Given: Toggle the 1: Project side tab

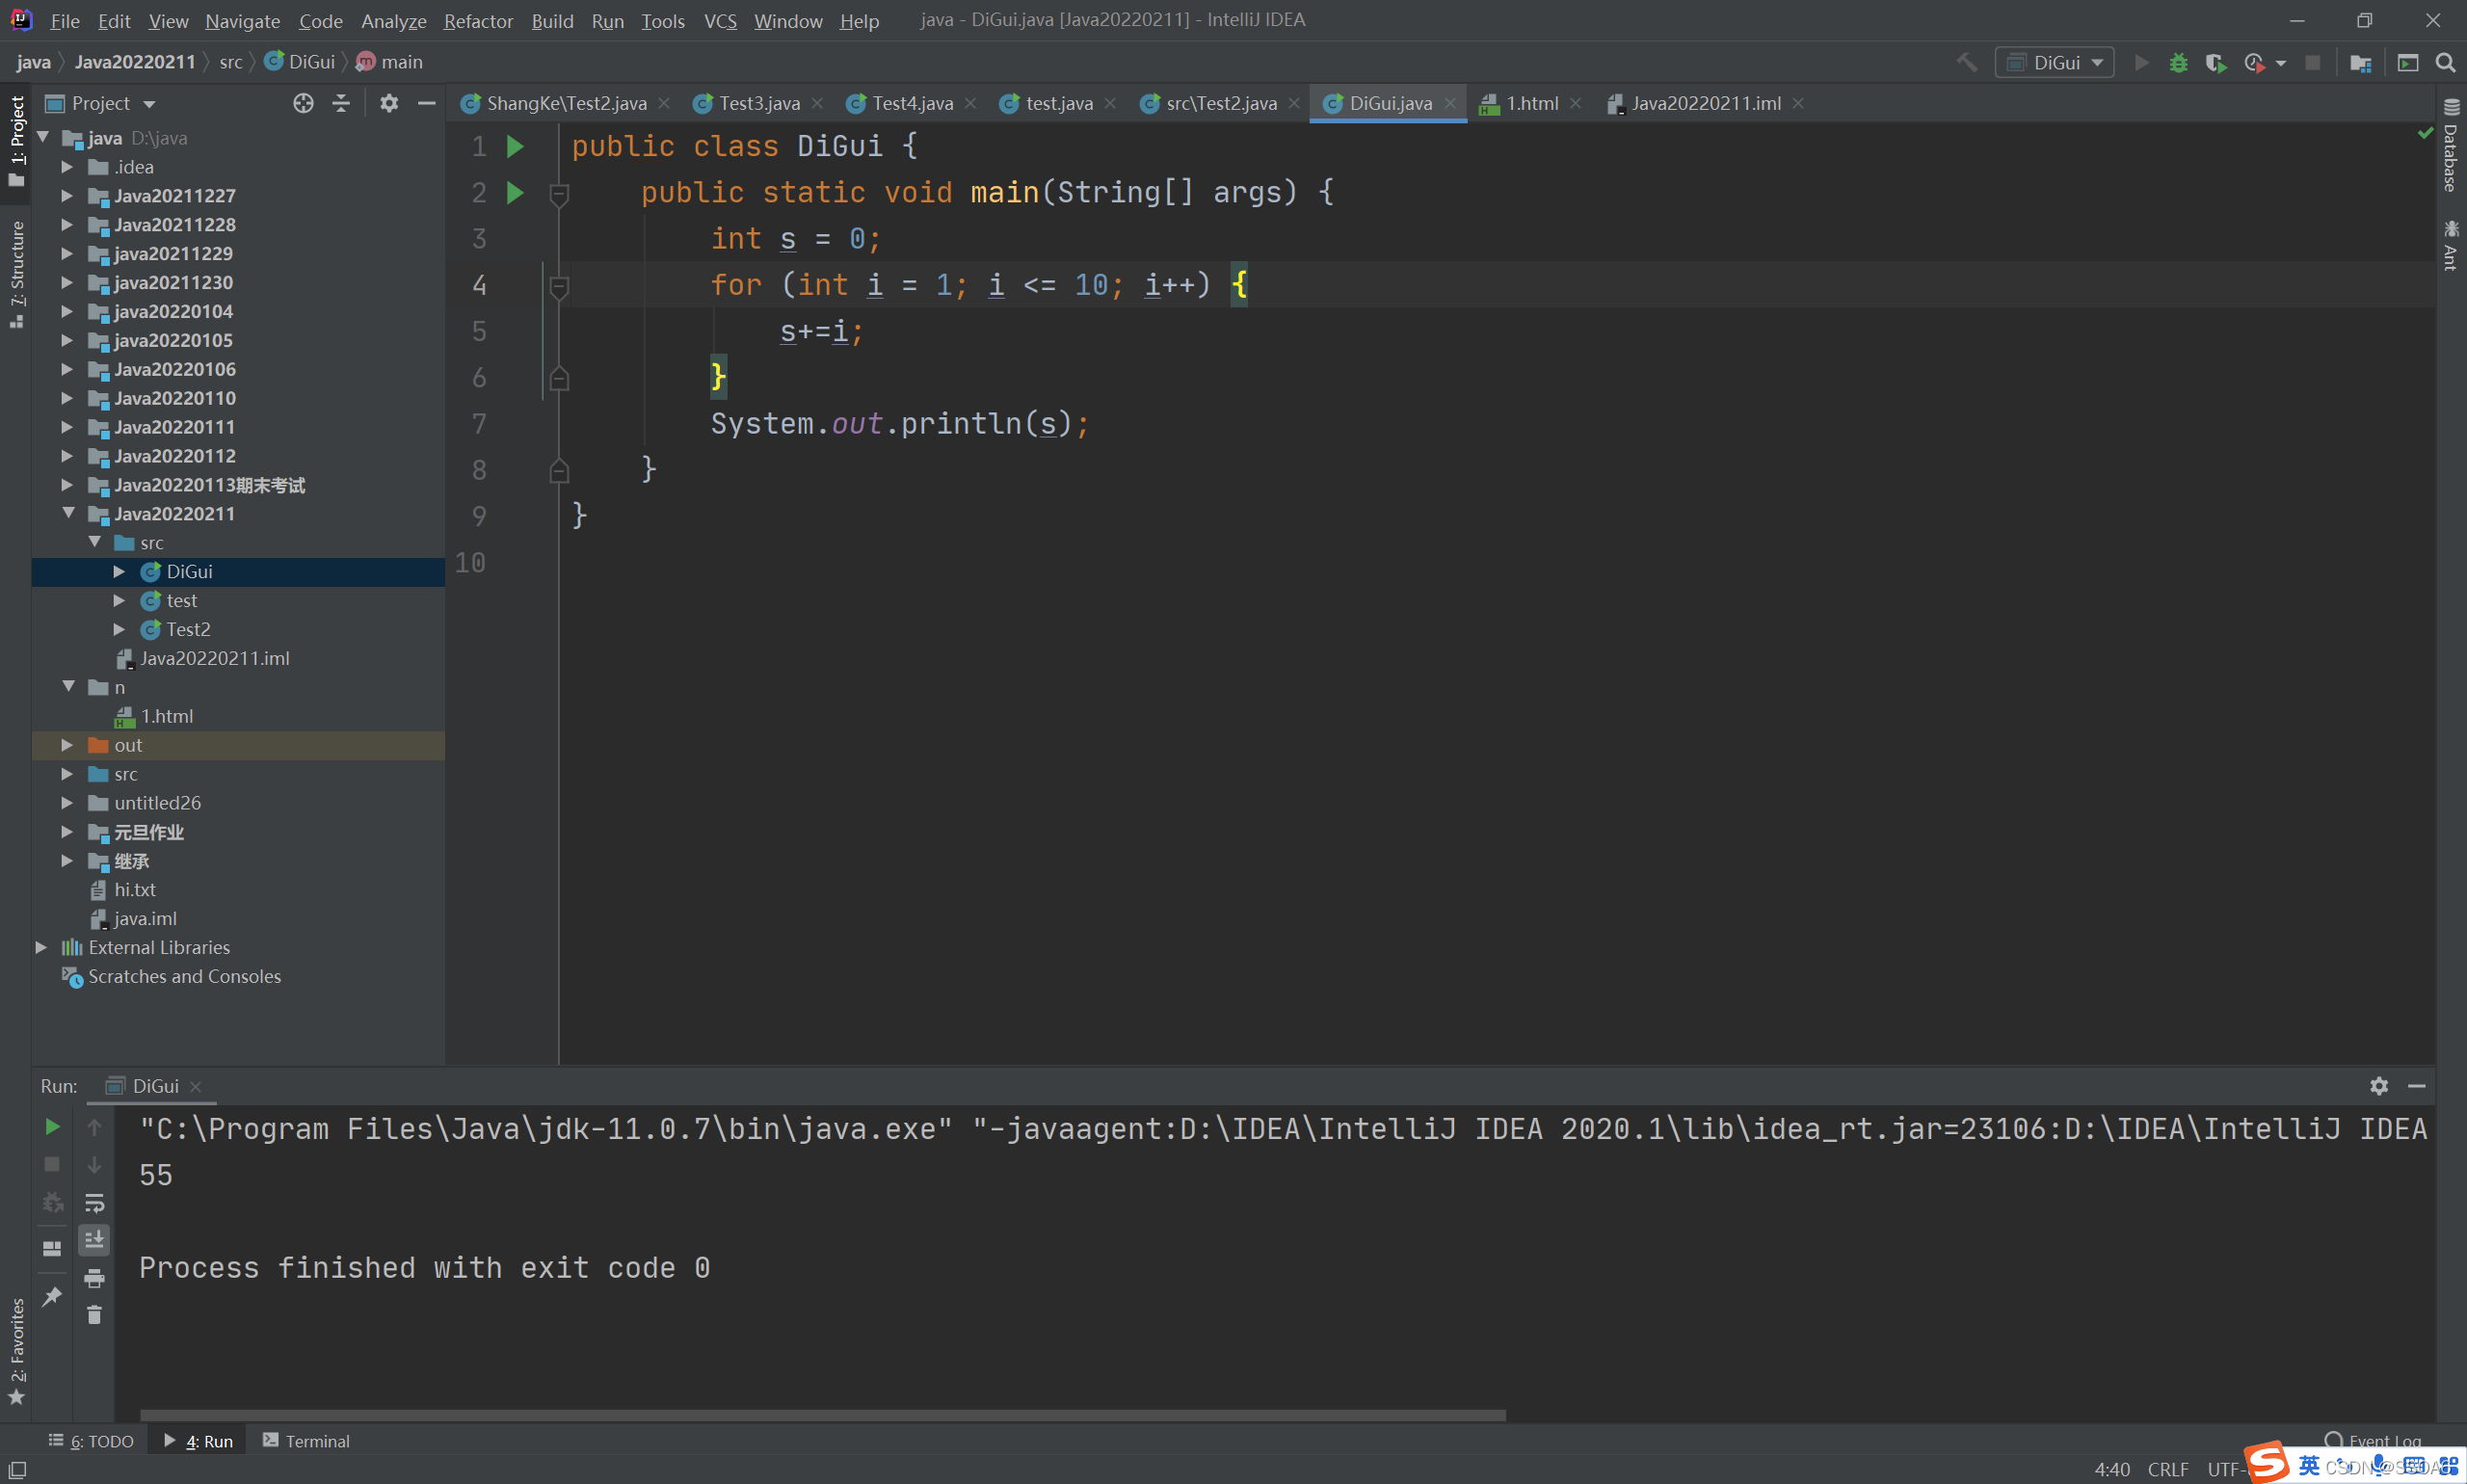Looking at the screenshot, I should (16, 141).
